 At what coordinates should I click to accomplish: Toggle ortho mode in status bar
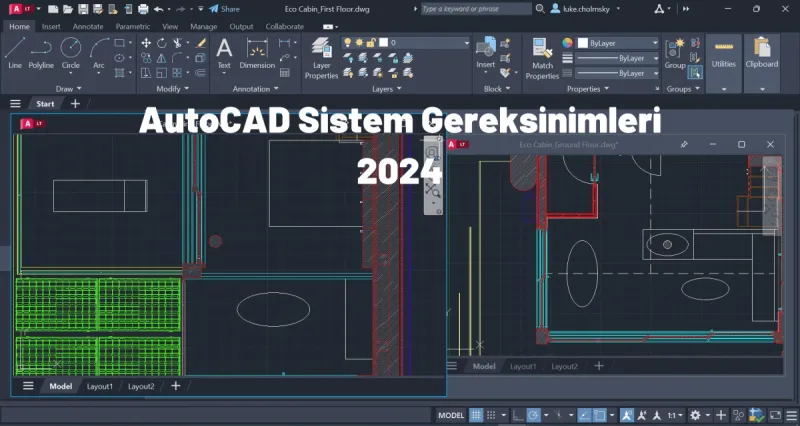(x=518, y=415)
